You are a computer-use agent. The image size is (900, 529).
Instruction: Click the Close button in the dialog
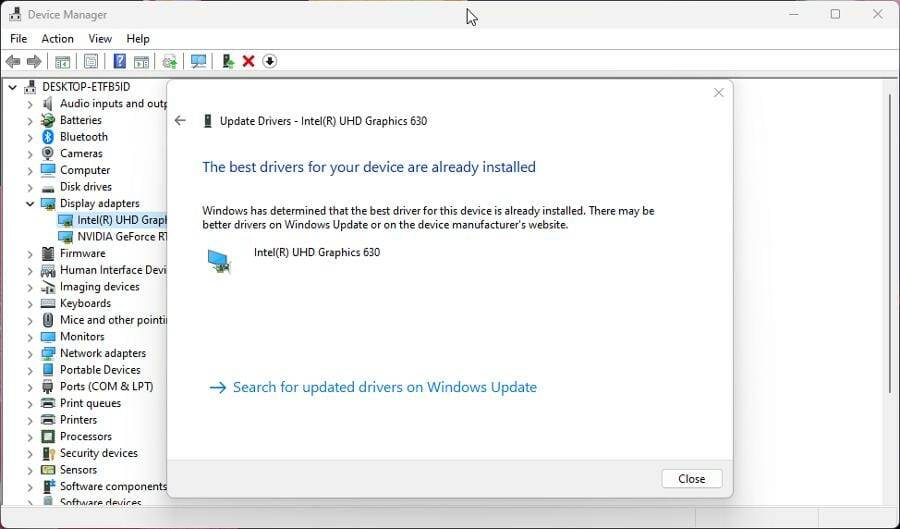(x=691, y=479)
